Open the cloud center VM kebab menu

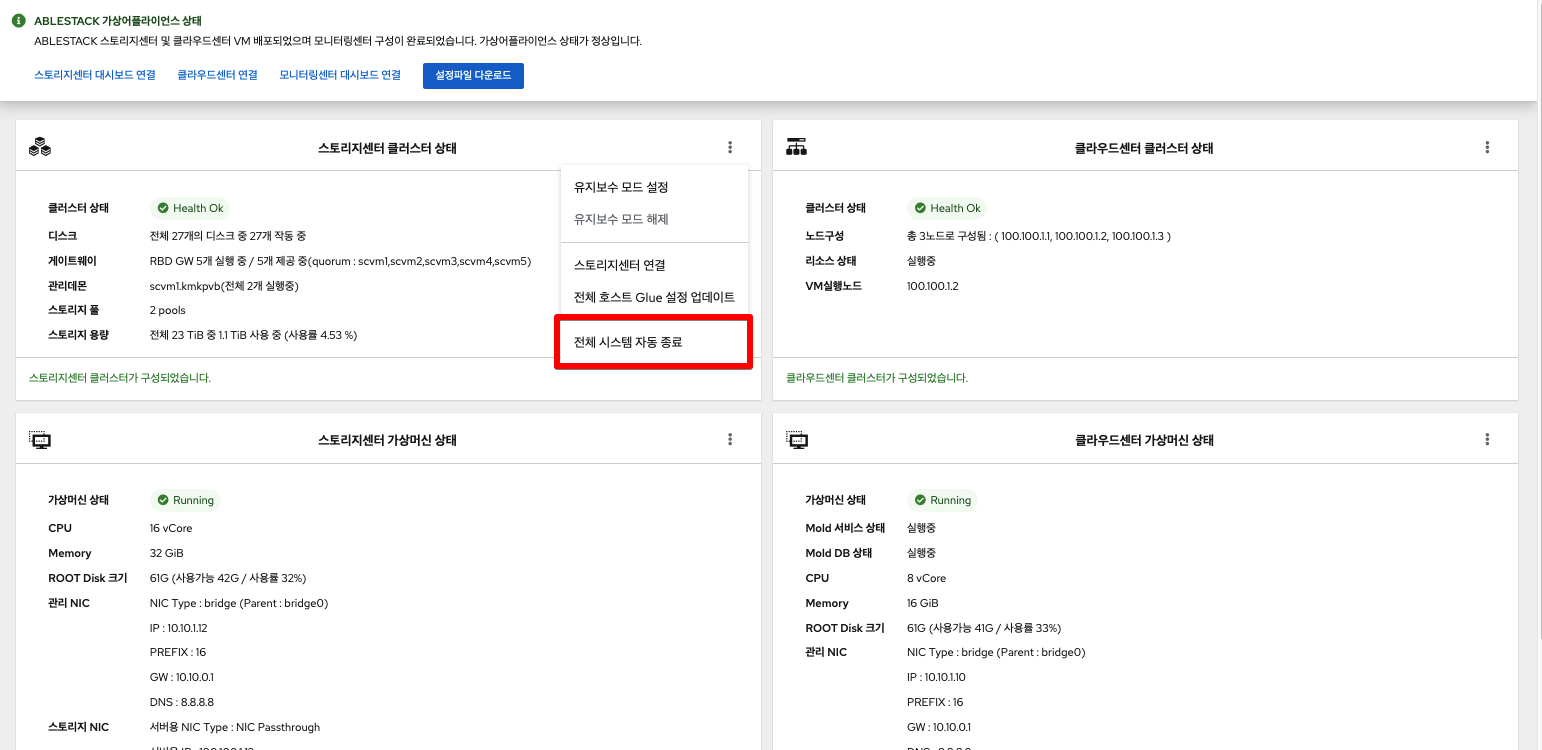pyautogui.click(x=1487, y=440)
